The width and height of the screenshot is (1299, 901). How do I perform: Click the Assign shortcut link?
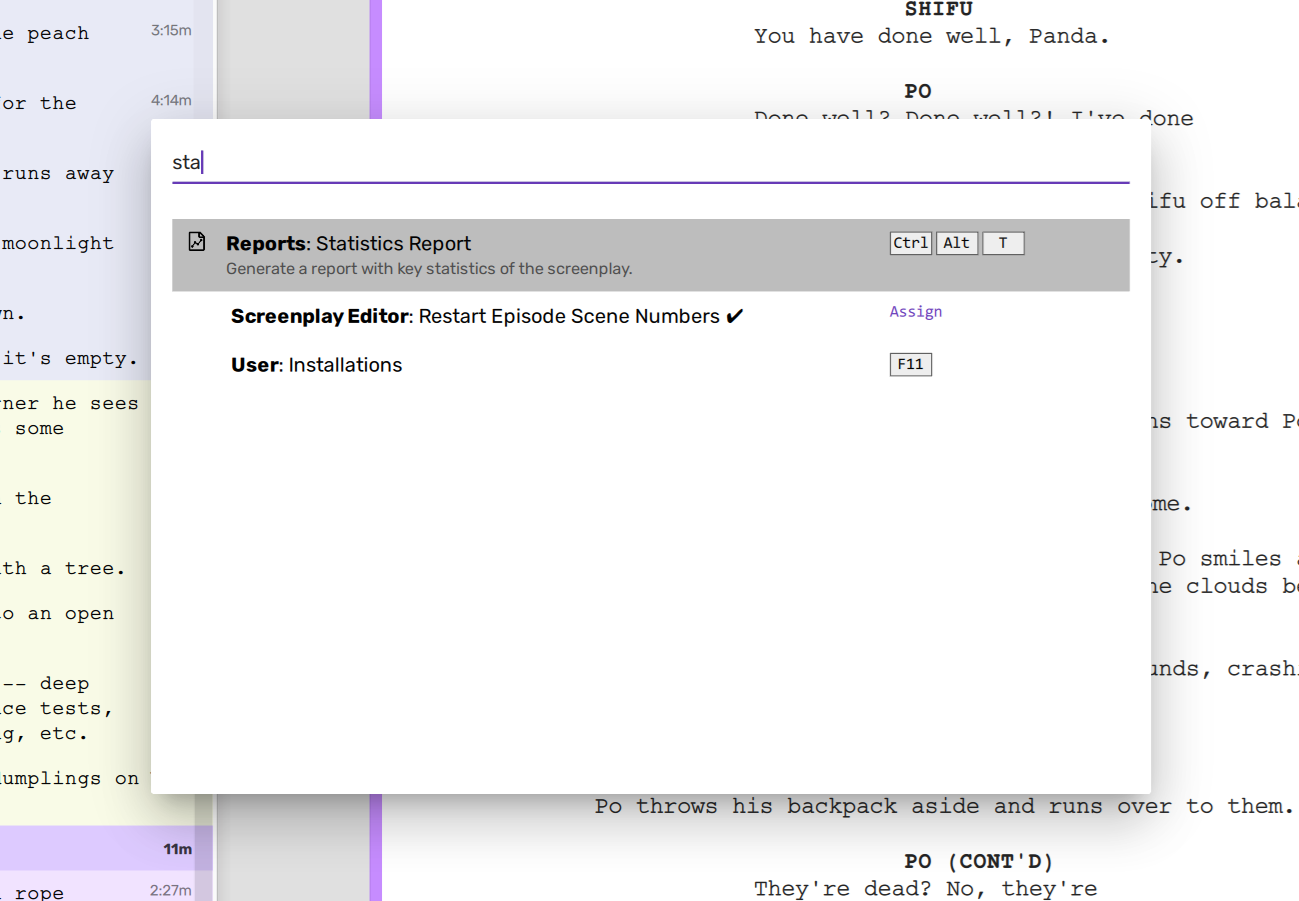[915, 312]
